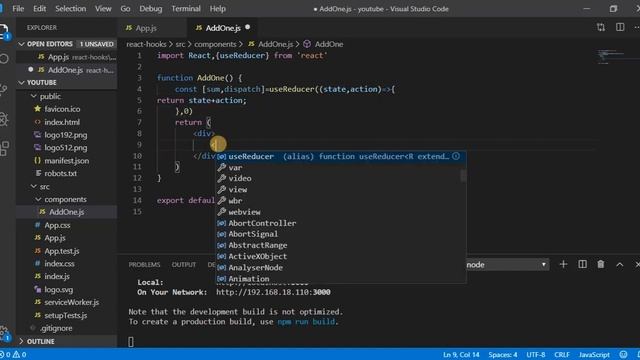Split the terminal panel
The width and height of the screenshot is (640, 360).
pyautogui.click(x=582, y=264)
